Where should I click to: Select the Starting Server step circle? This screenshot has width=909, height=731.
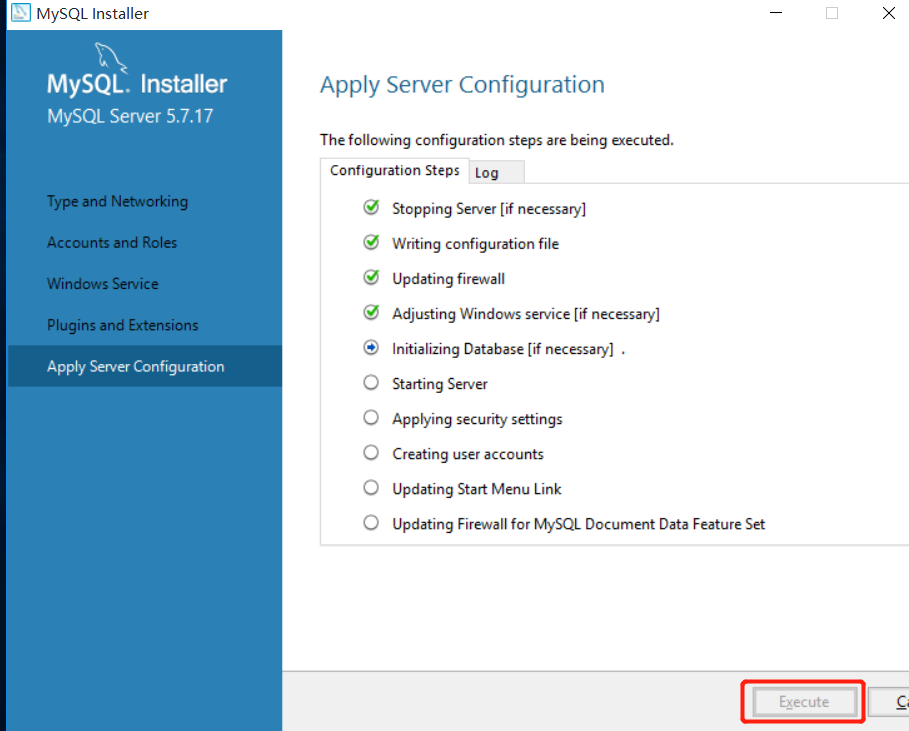tap(371, 383)
